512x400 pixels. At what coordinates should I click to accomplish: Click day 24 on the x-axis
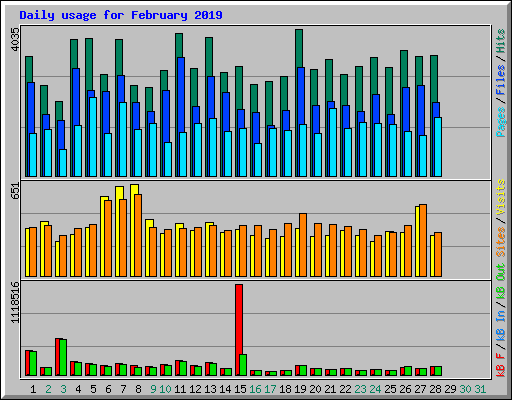pyautogui.click(x=375, y=389)
